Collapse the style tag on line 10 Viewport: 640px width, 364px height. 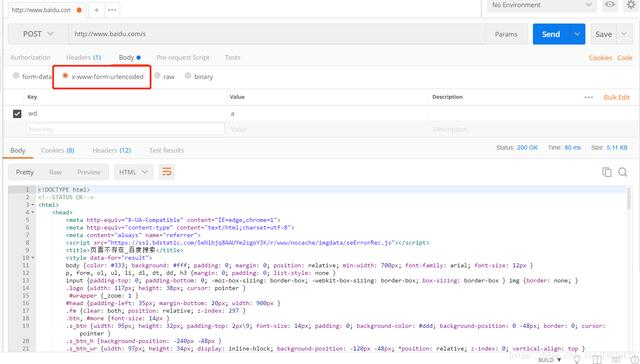[x=33, y=258]
